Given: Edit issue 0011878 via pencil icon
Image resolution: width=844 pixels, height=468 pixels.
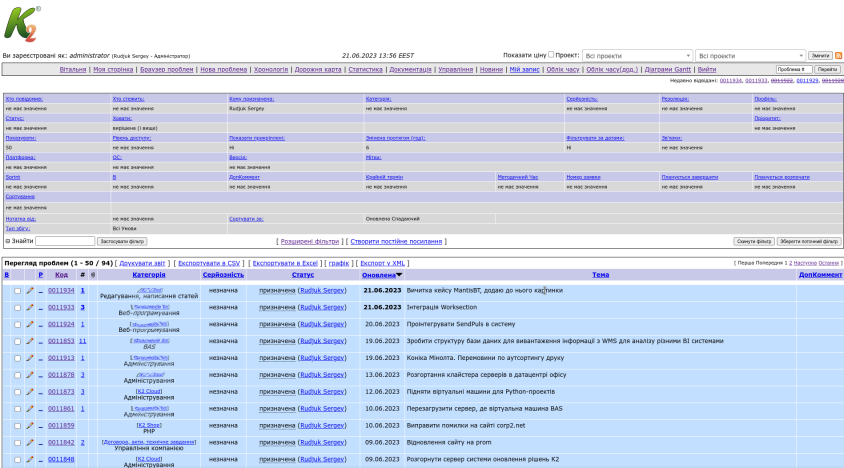Looking at the screenshot, I should coord(30,375).
